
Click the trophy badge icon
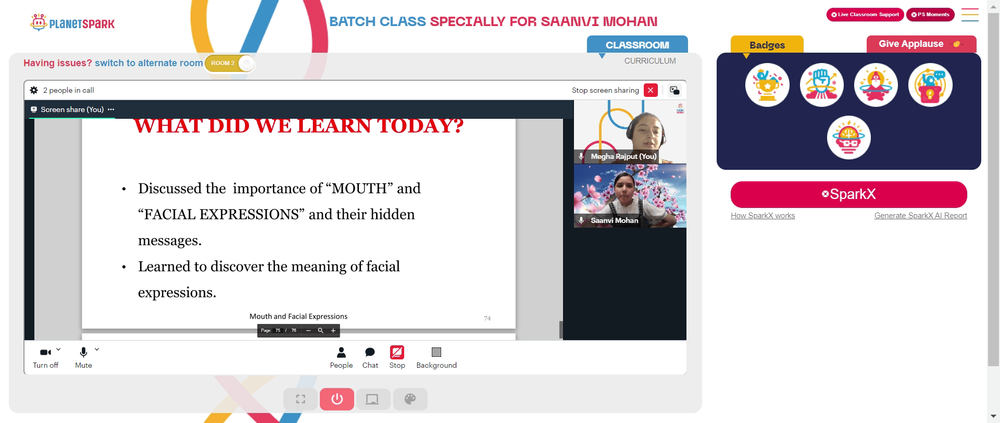[767, 85]
